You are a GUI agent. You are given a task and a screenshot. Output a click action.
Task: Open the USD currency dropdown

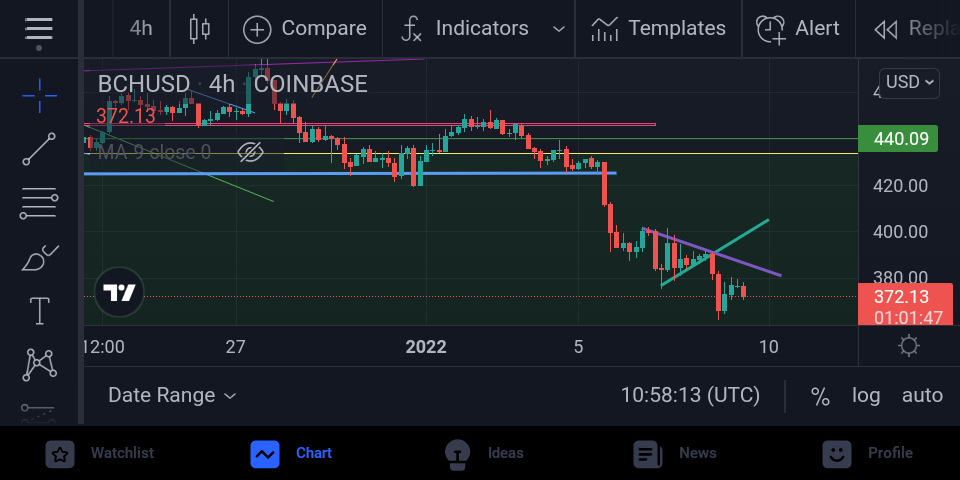pyautogui.click(x=909, y=83)
